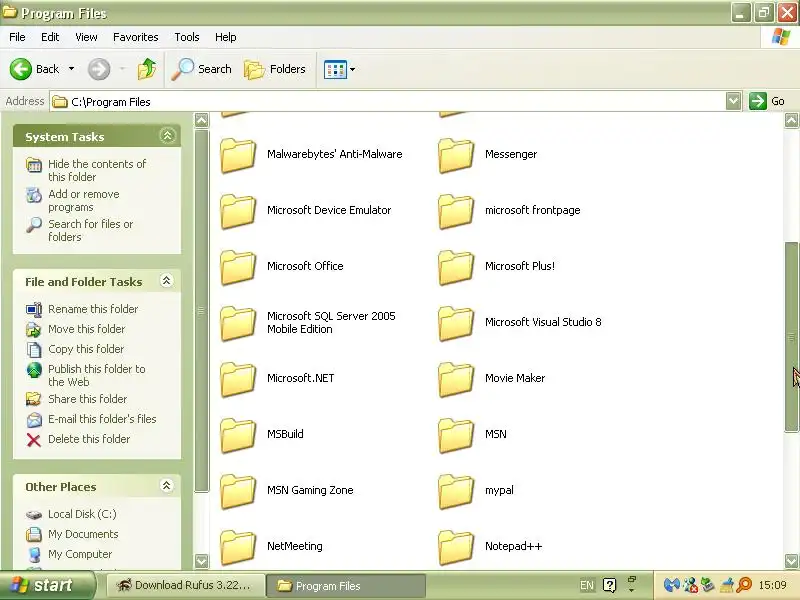The width and height of the screenshot is (800, 600).
Task: Click the language bar help question icon
Action: (610, 585)
